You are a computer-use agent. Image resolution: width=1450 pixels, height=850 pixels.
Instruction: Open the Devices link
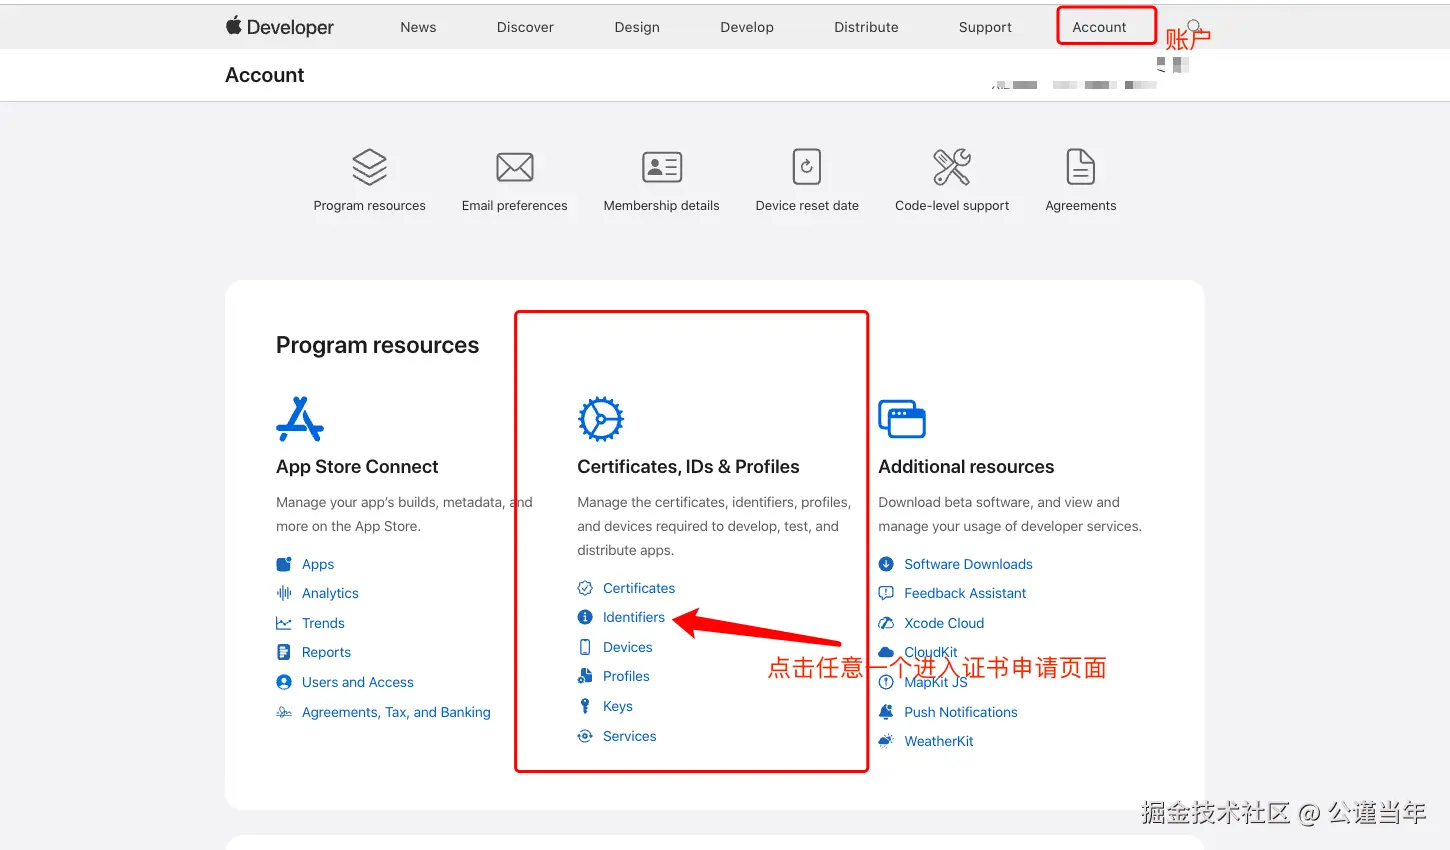tap(628, 647)
